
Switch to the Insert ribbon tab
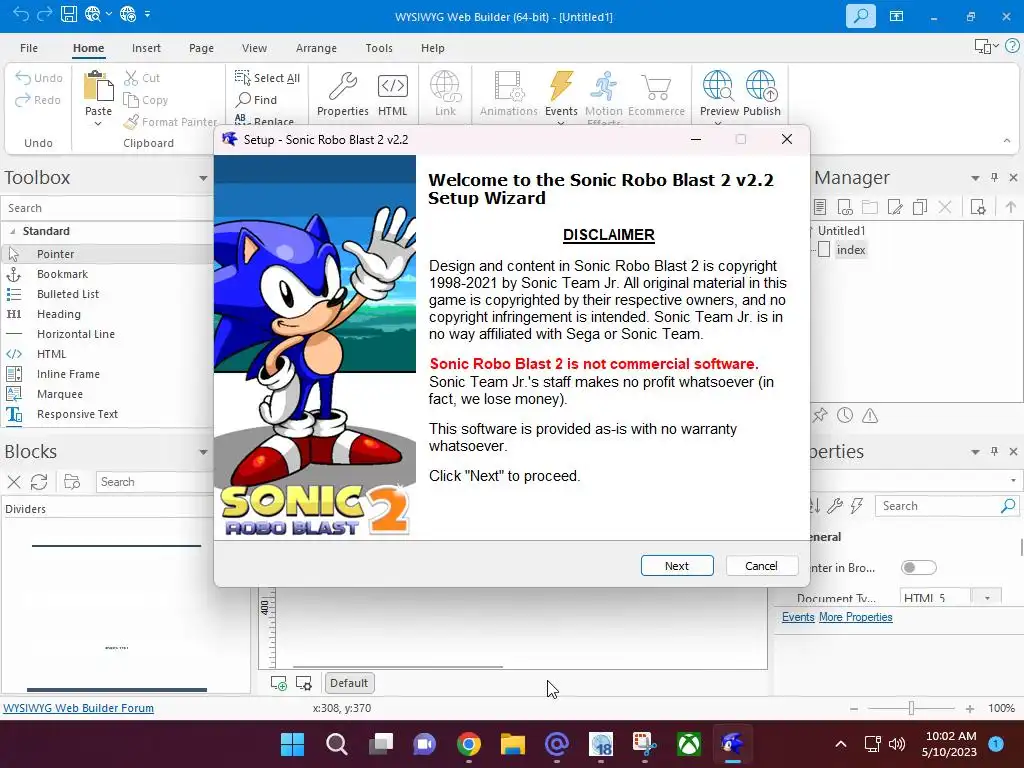[146, 48]
